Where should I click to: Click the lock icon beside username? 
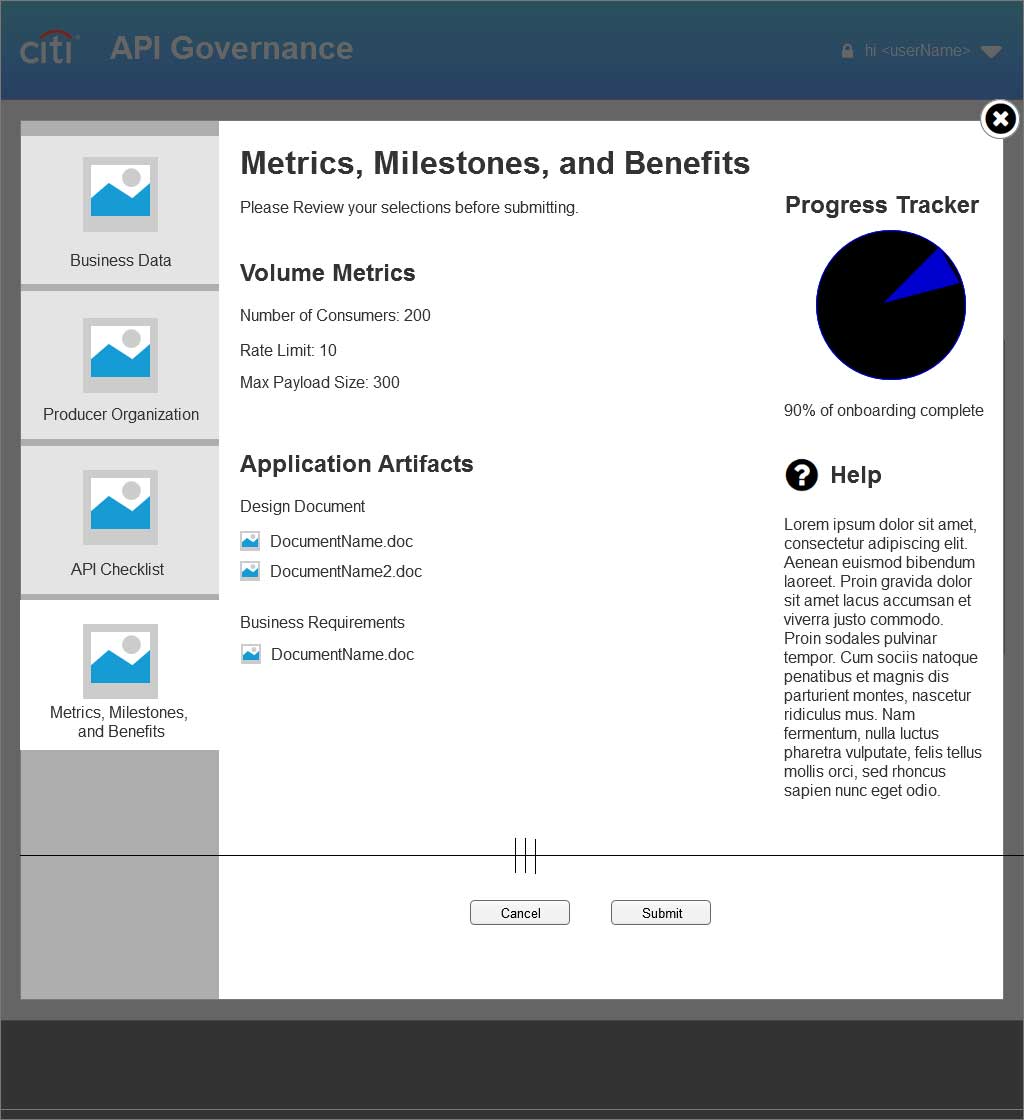[847, 51]
